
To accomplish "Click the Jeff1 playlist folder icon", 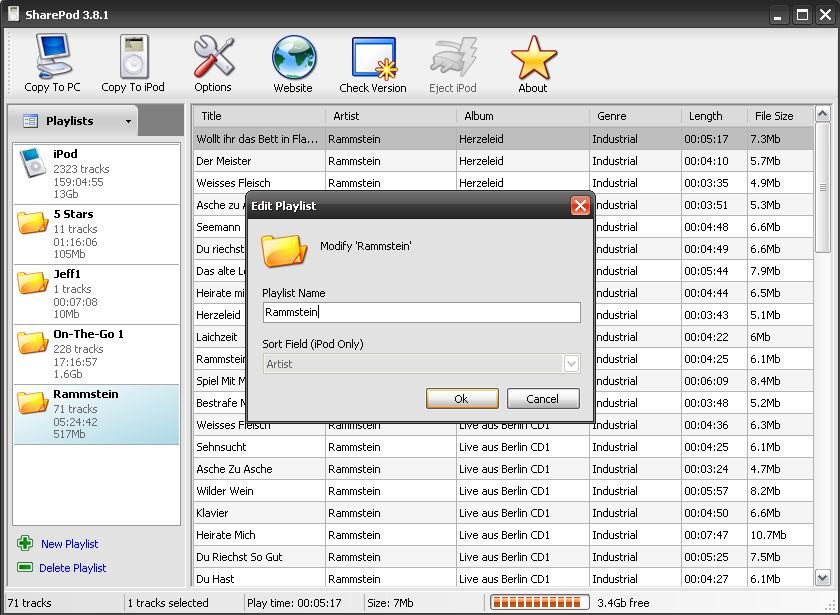I will 32,282.
